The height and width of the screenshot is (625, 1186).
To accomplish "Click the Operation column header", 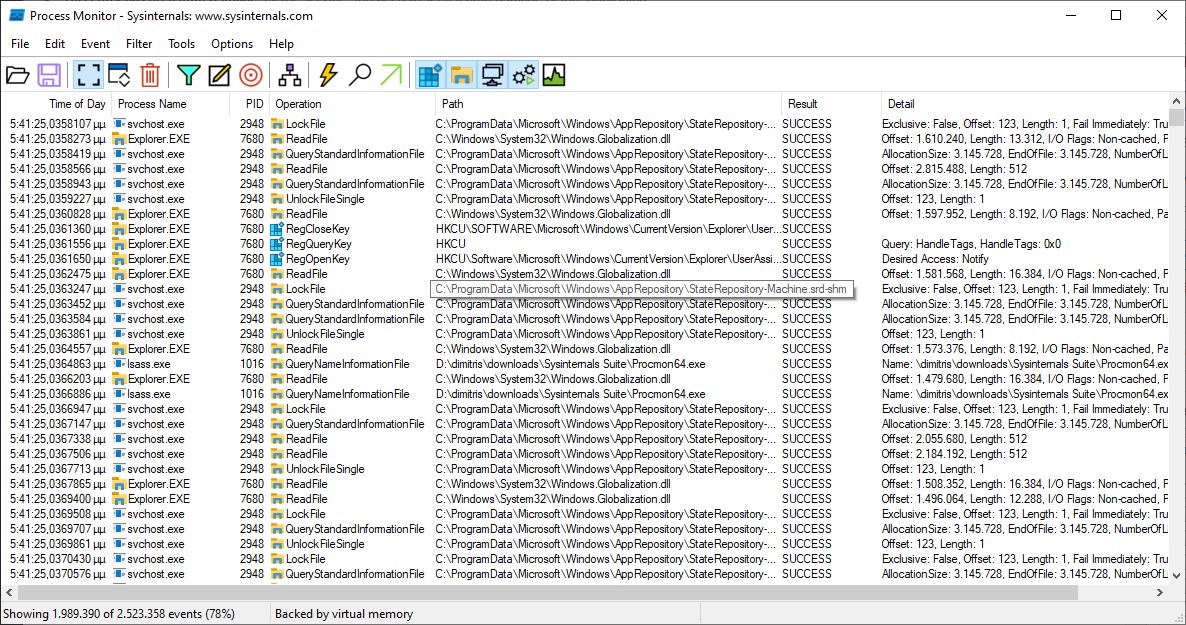I will pyautogui.click(x=352, y=104).
